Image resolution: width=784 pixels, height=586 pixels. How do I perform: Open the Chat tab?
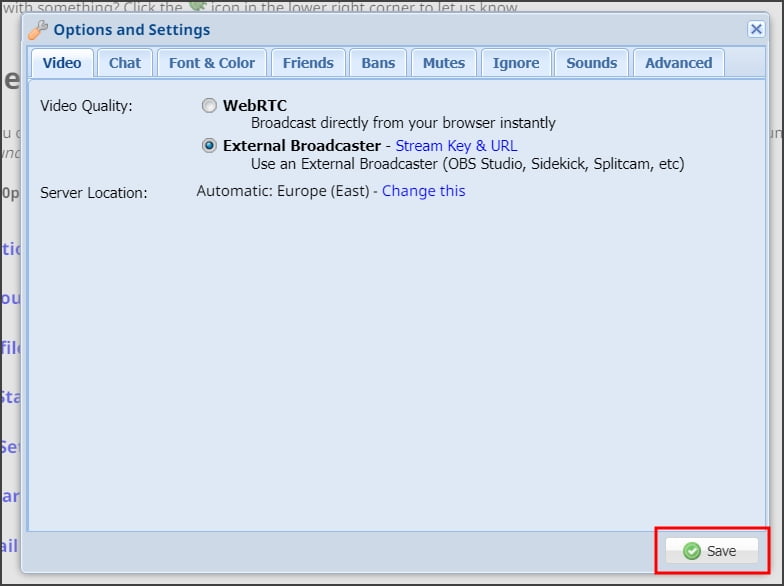tap(125, 63)
